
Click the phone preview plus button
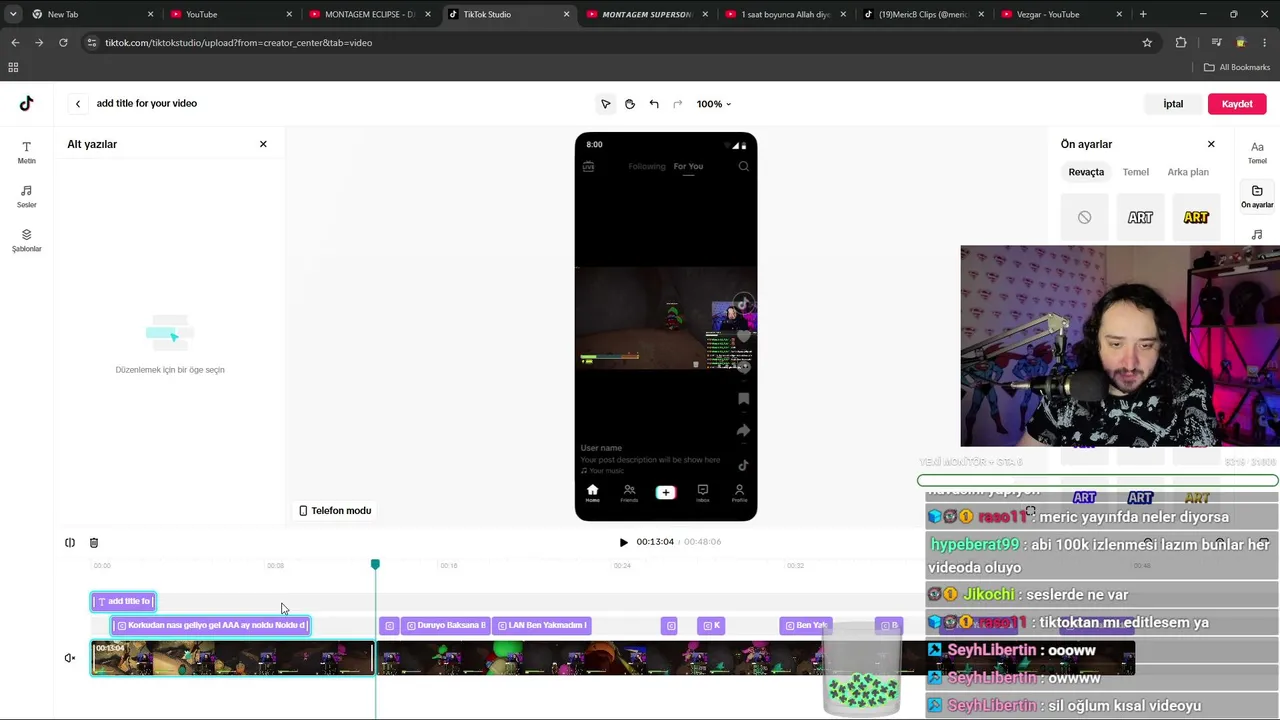[666, 492]
